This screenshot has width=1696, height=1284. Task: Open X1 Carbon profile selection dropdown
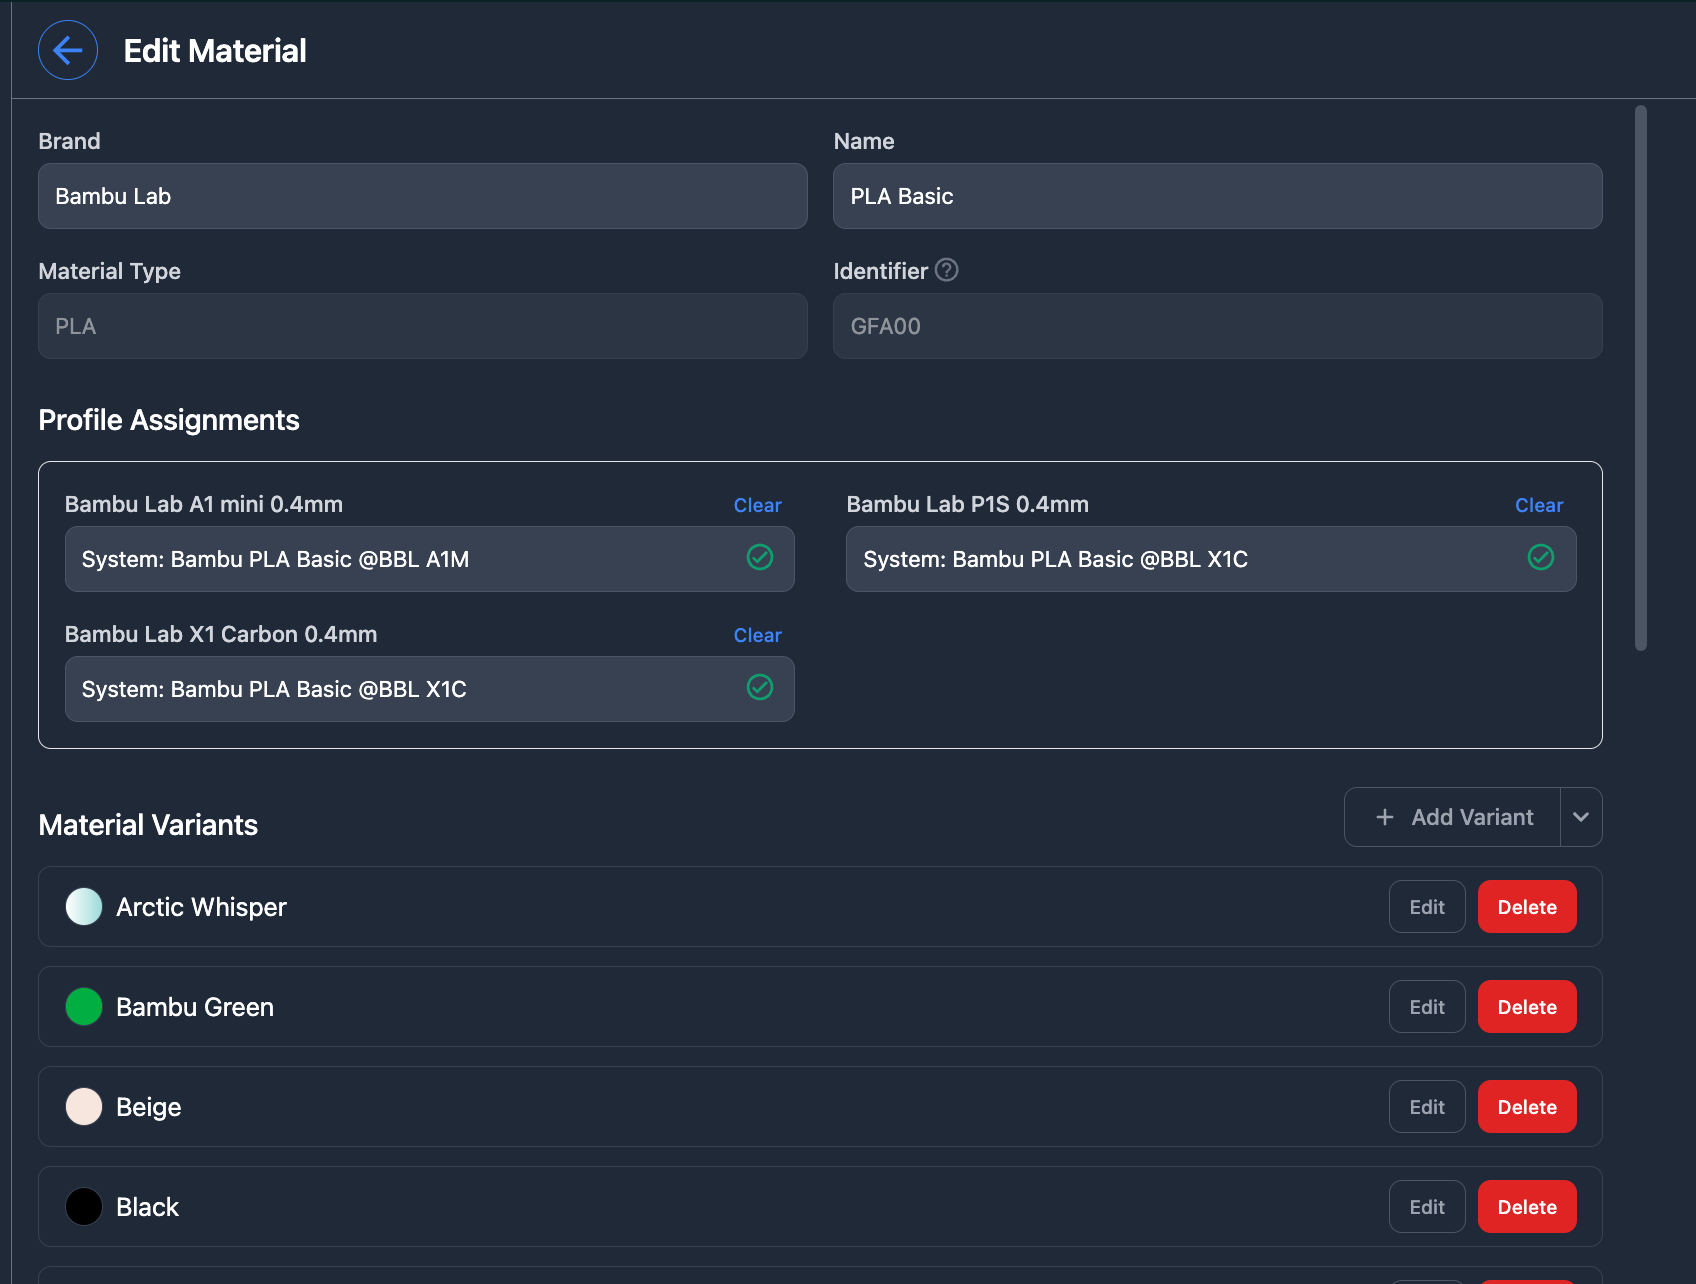[400, 689]
